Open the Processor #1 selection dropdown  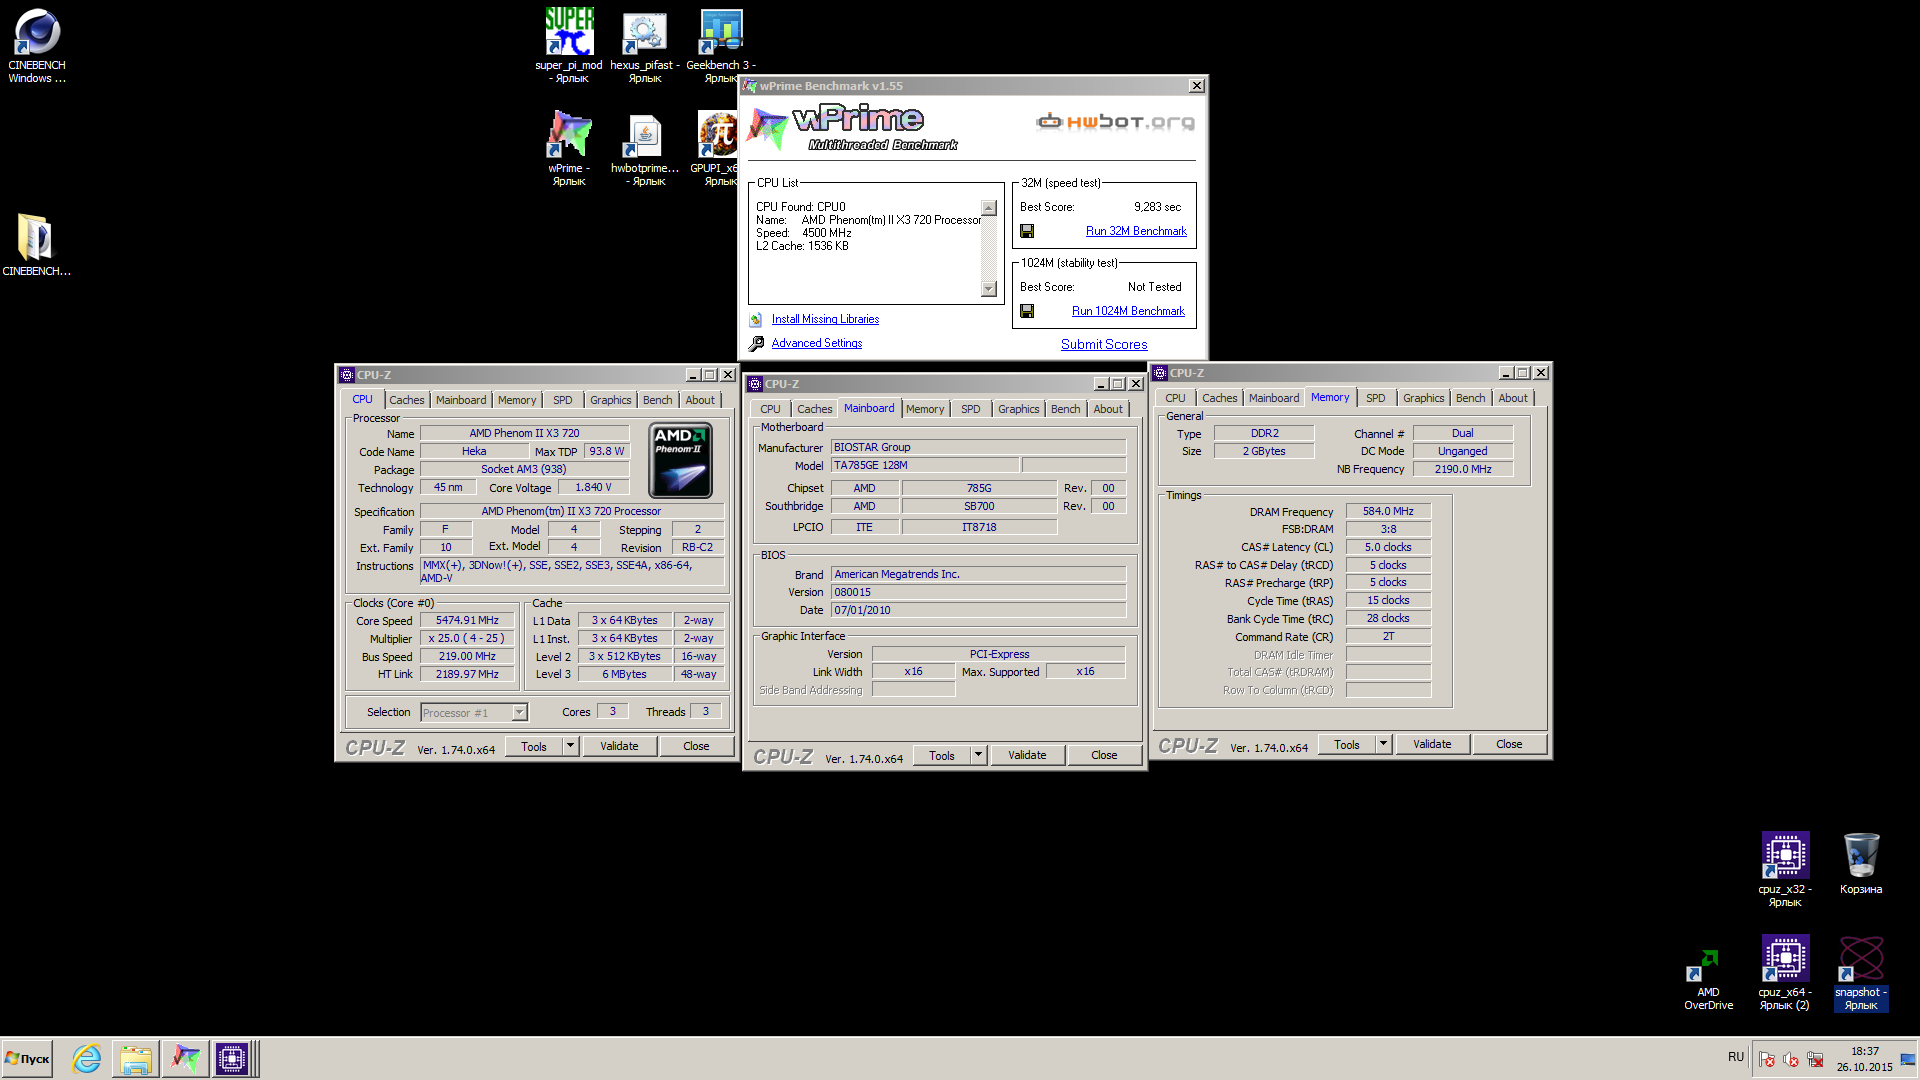pyautogui.click(x=519, y=713)
